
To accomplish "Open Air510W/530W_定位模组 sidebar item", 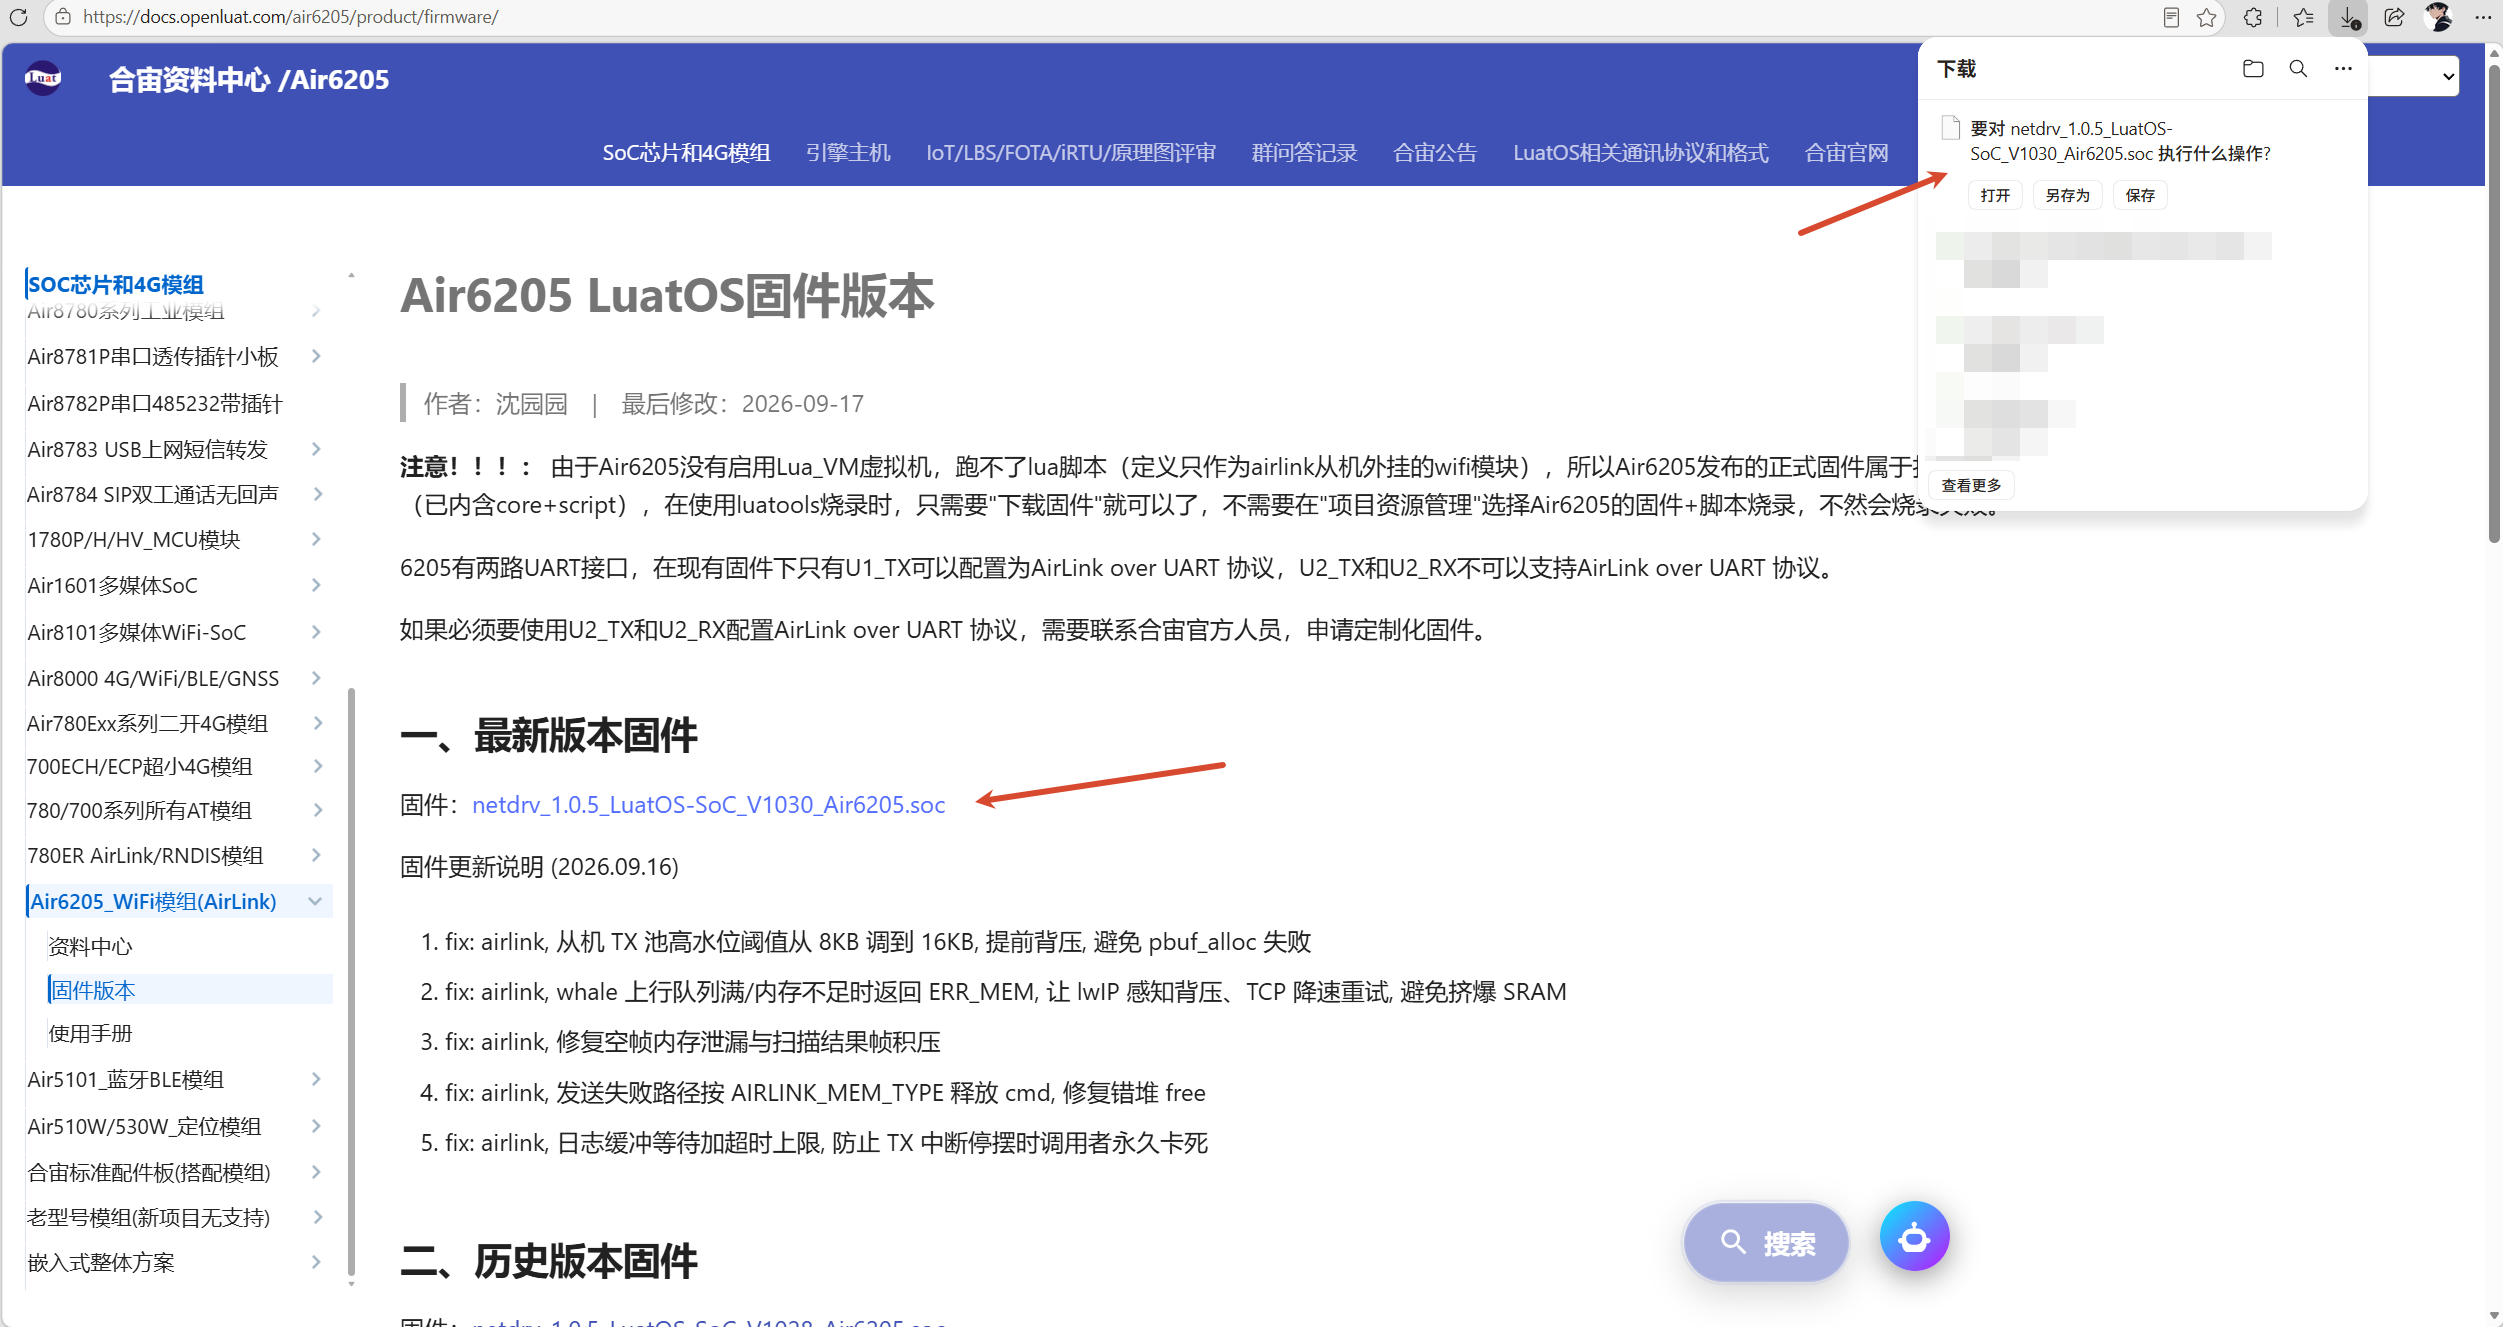I will coord(144,1126).
